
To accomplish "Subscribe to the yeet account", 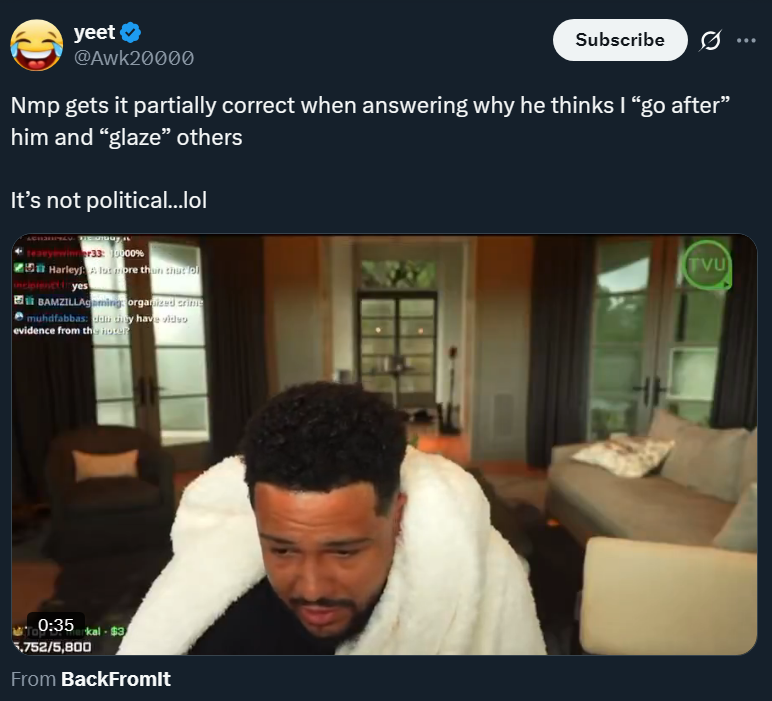I will (x=620, y=40).
